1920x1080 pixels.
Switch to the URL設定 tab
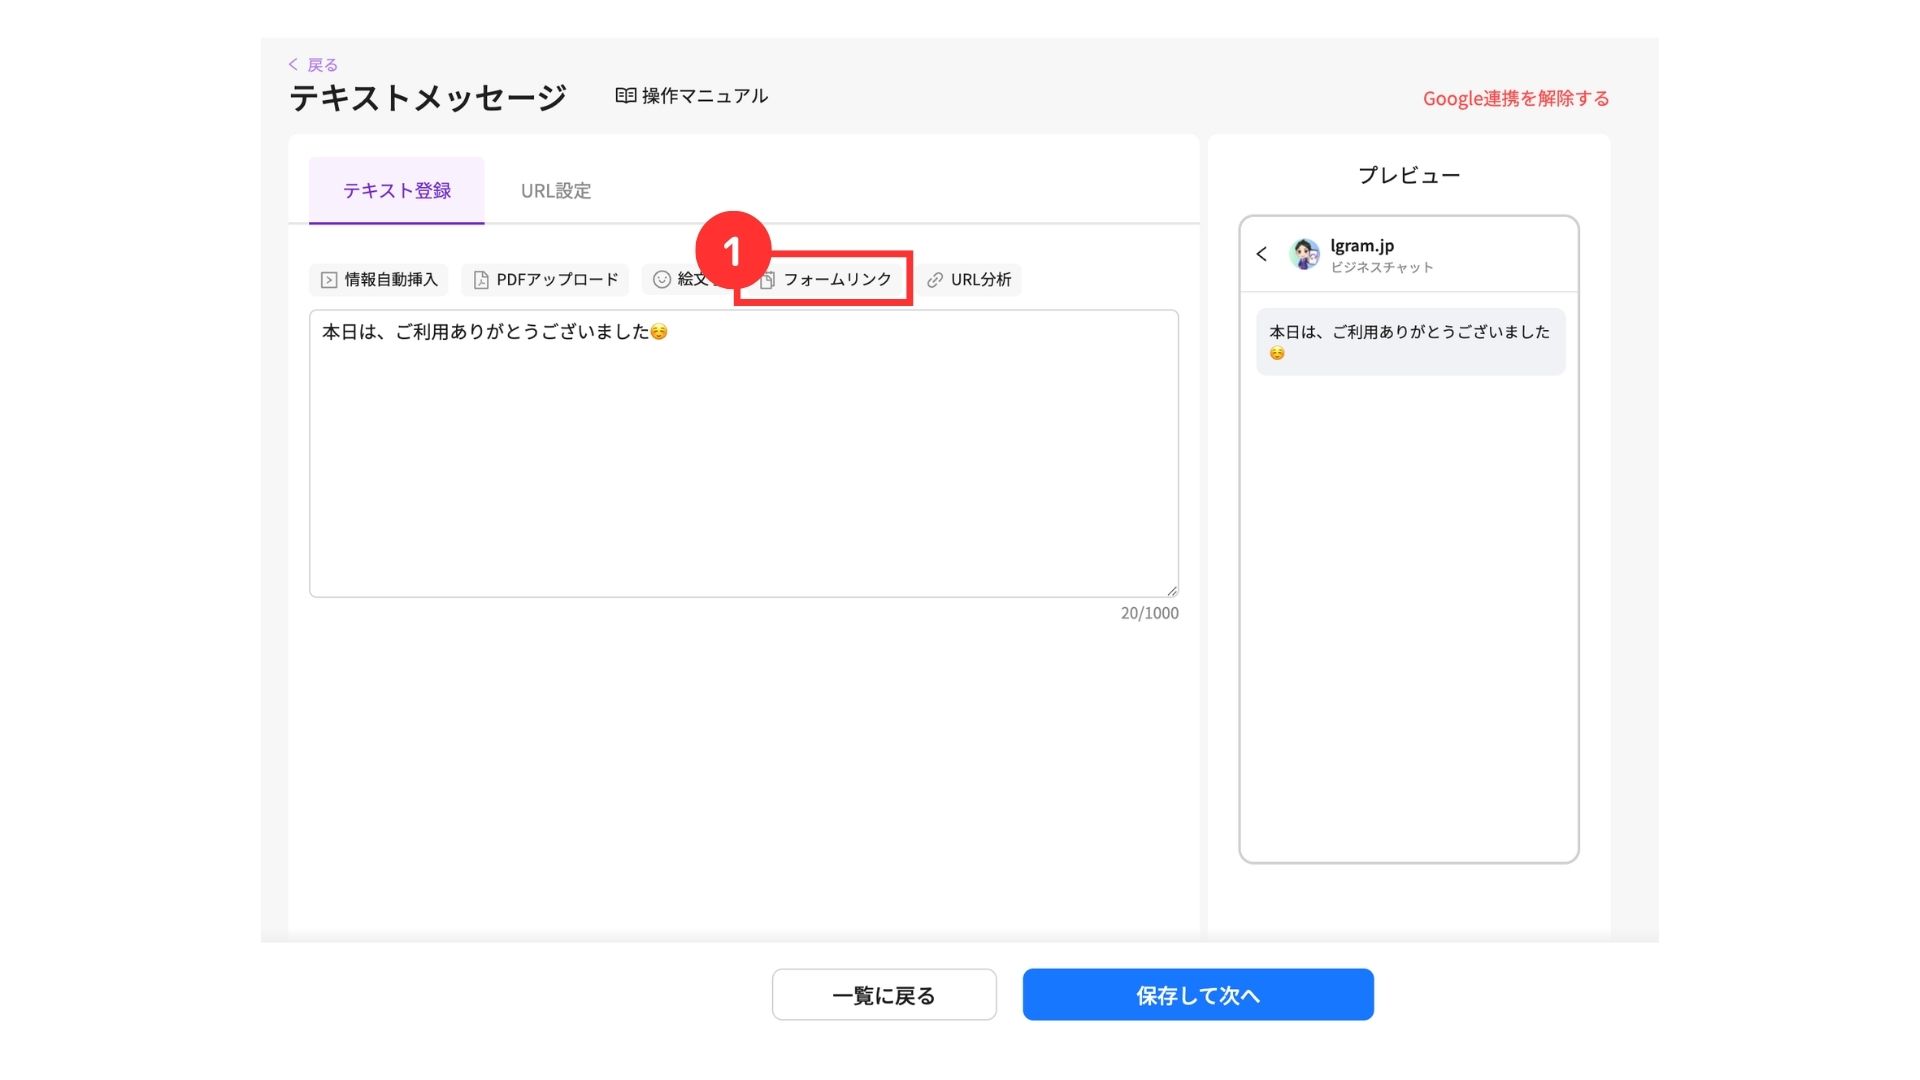click(556, 190)
